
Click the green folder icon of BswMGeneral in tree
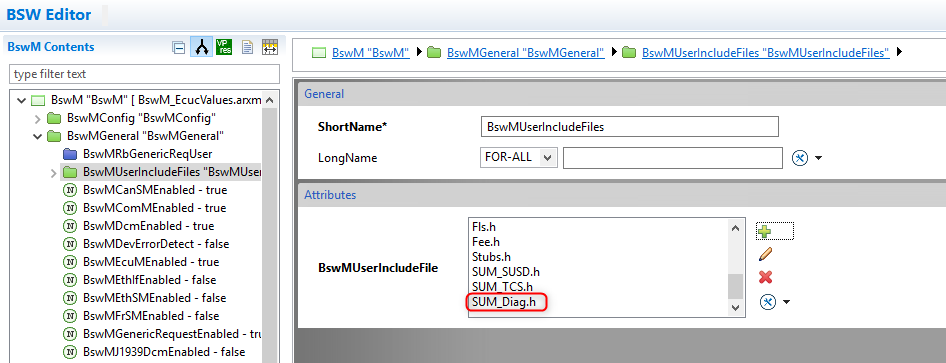[x=55, y=136]
